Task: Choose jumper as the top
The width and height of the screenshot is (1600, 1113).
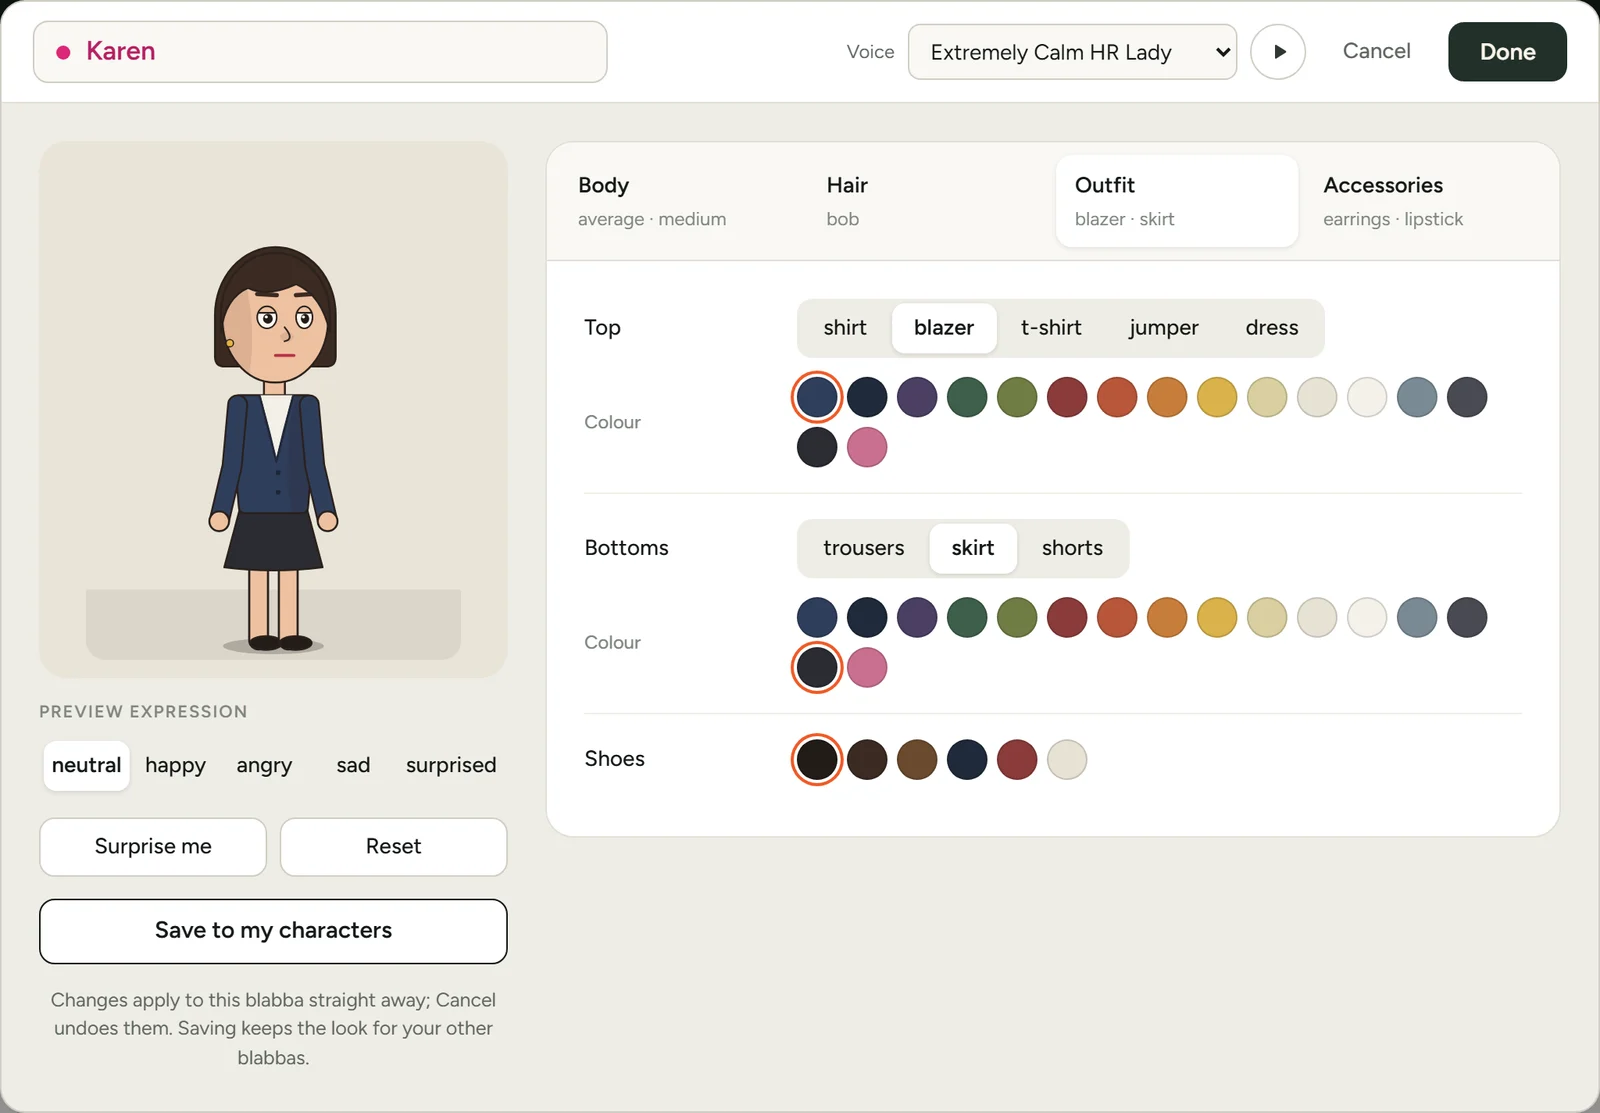Action: 1163,328
